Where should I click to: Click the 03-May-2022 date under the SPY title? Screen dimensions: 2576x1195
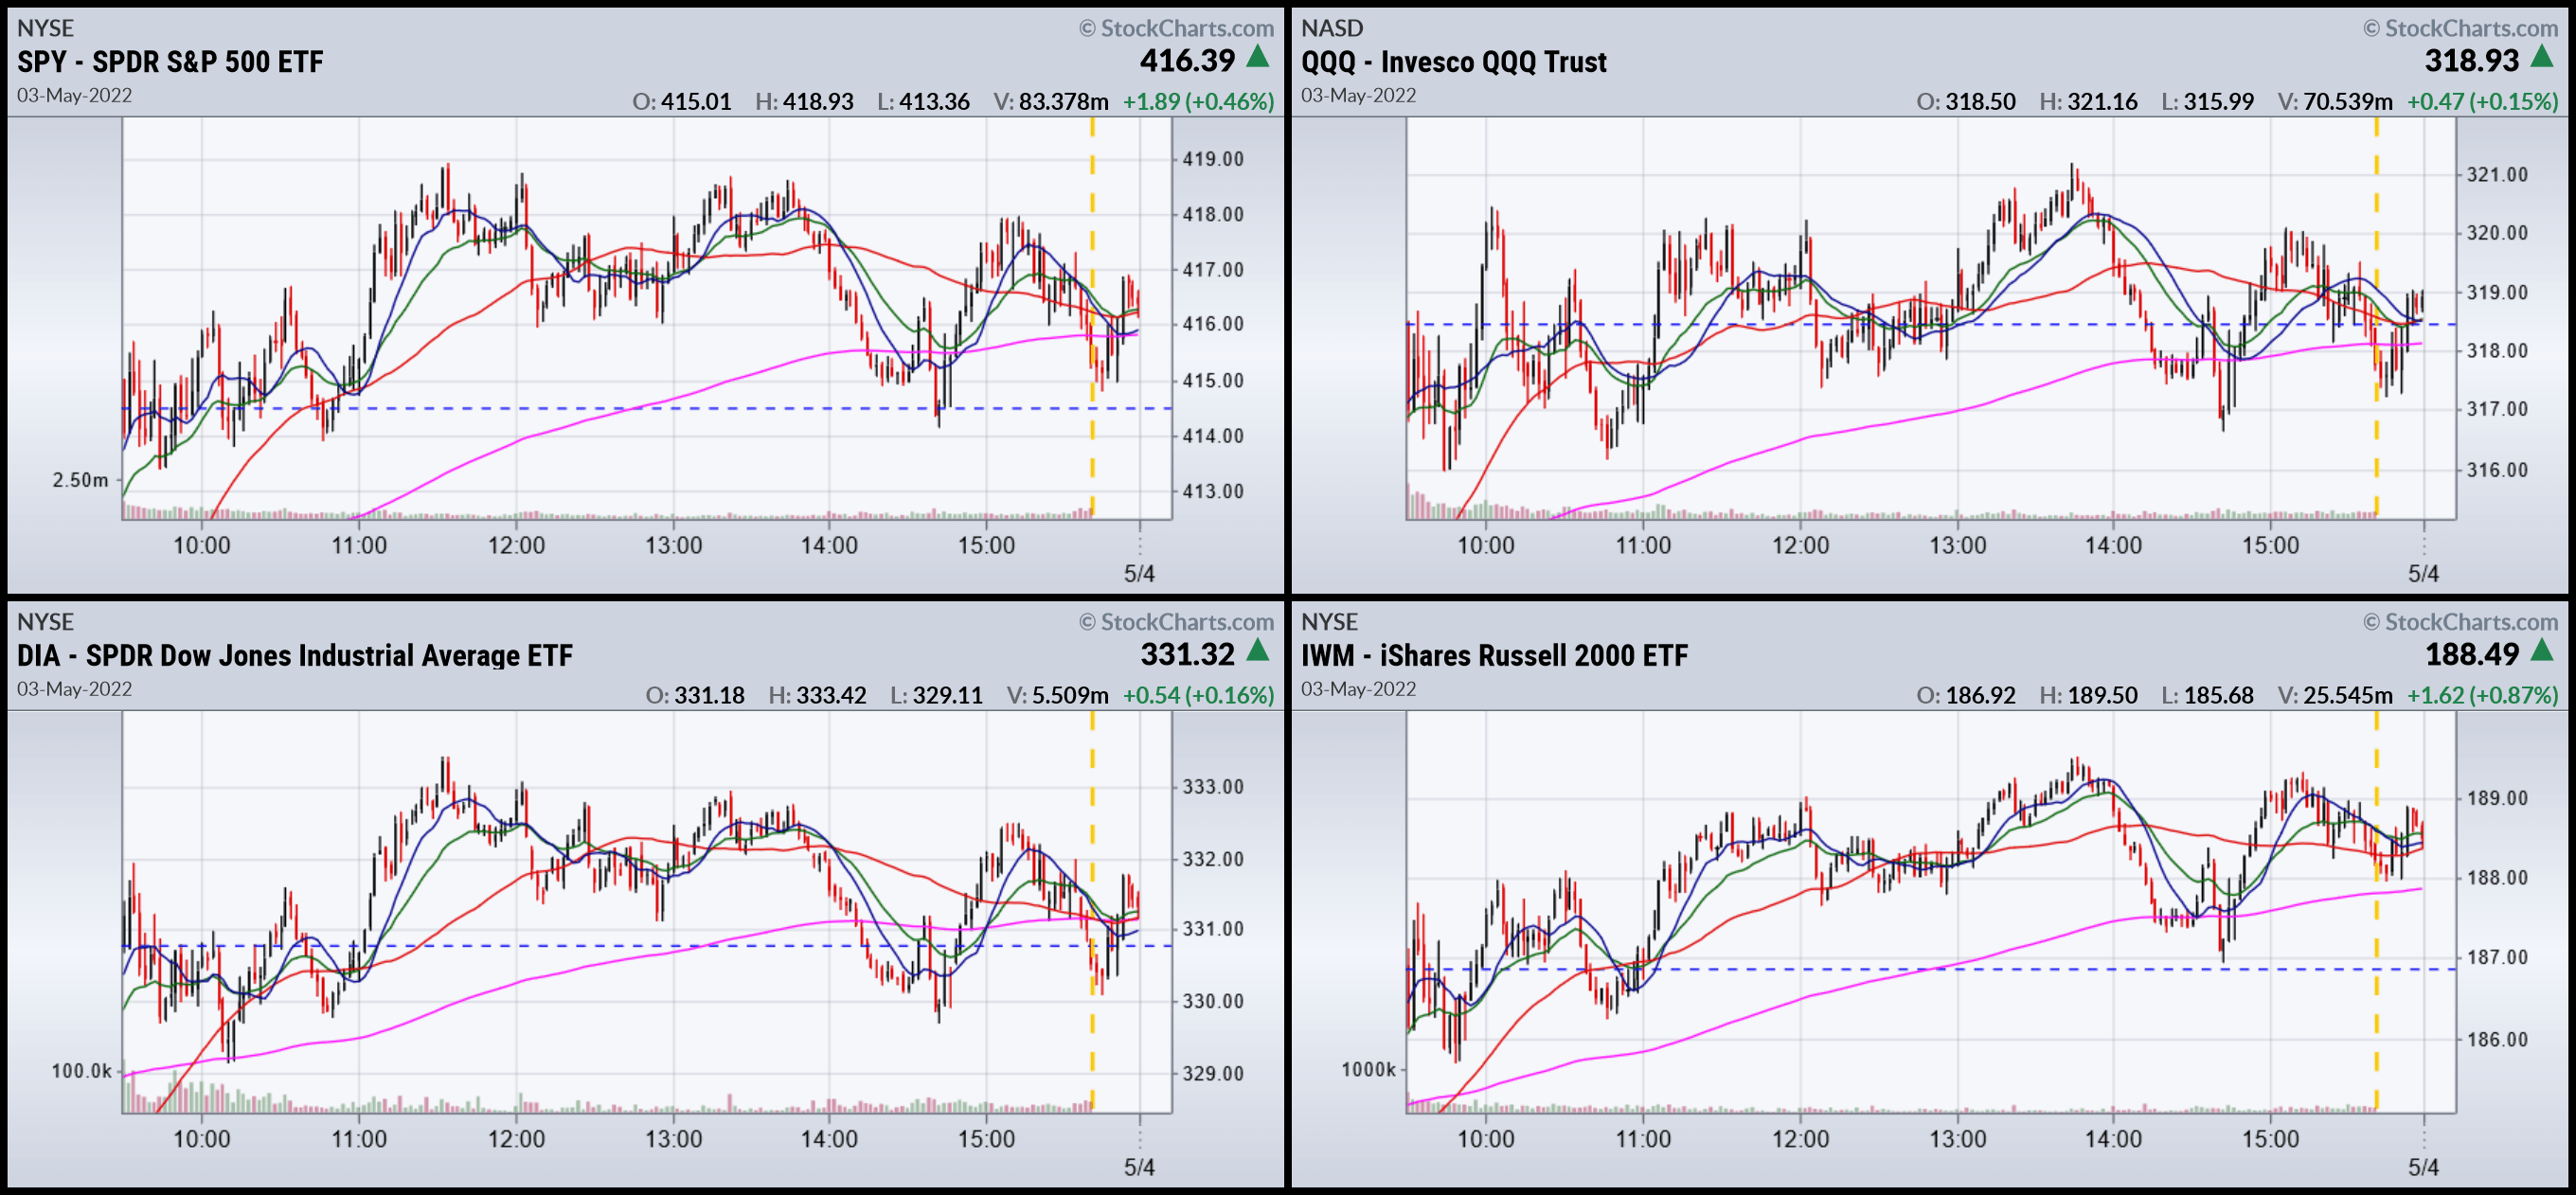74,95
